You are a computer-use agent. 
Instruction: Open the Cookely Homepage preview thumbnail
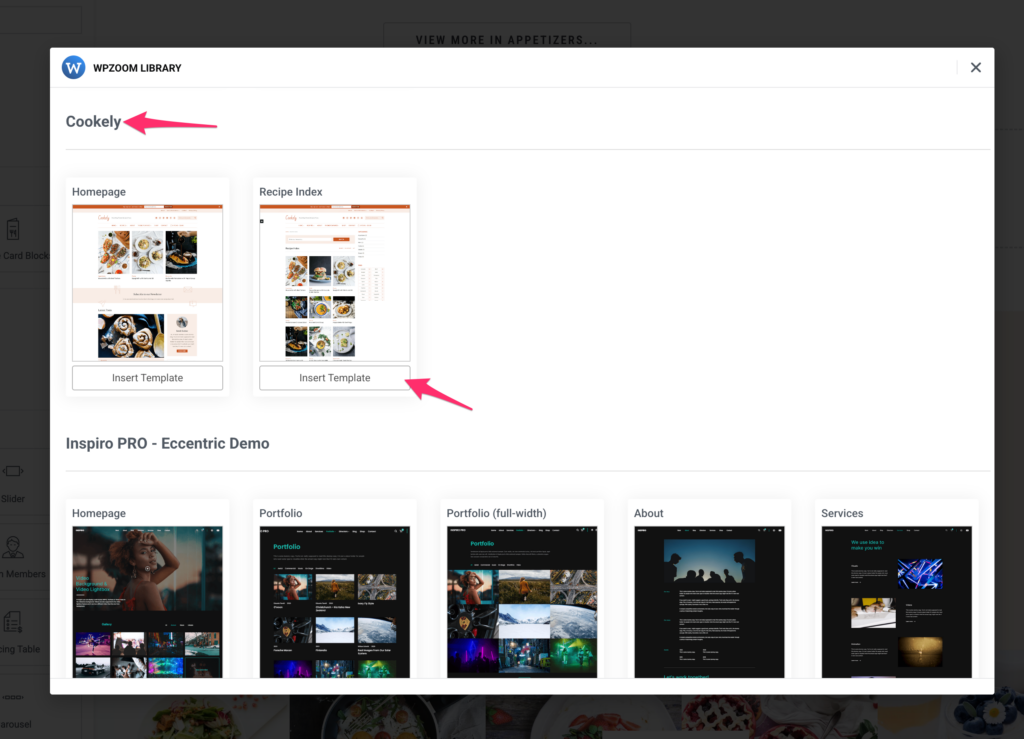148,283
